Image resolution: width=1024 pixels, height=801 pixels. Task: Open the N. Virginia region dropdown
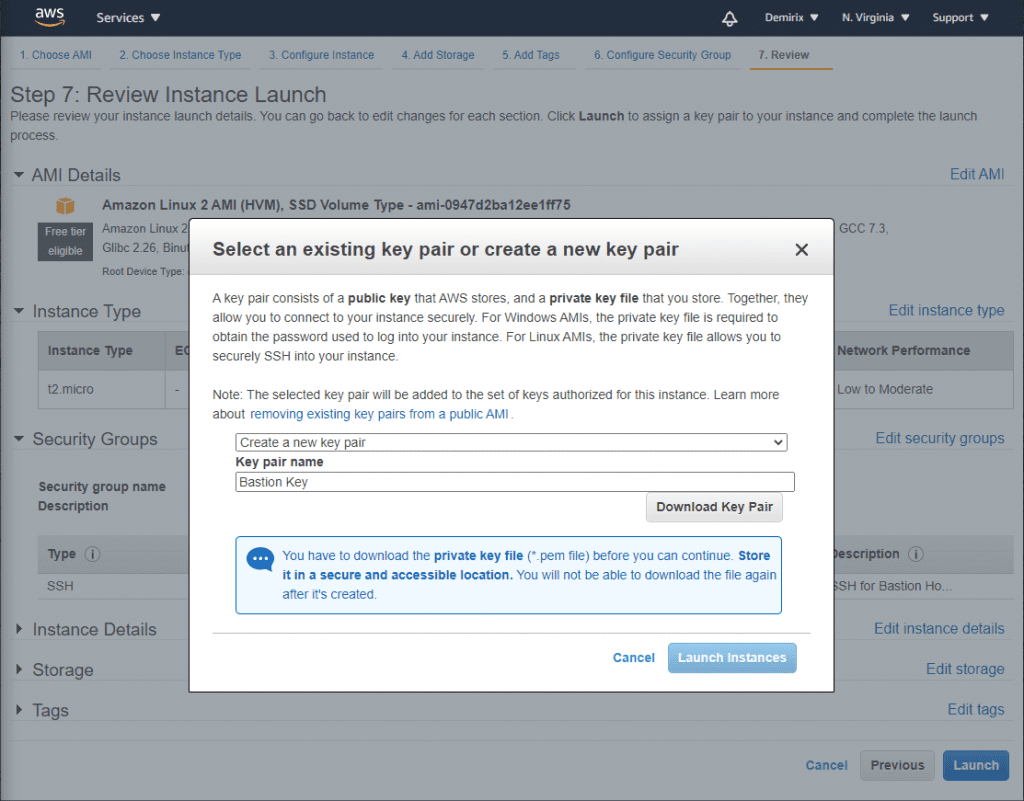[875, 18]
